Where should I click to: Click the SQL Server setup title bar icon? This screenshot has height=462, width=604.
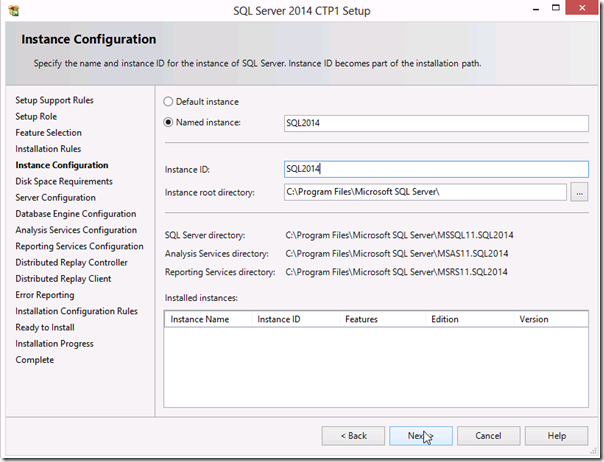pos(13,10)
